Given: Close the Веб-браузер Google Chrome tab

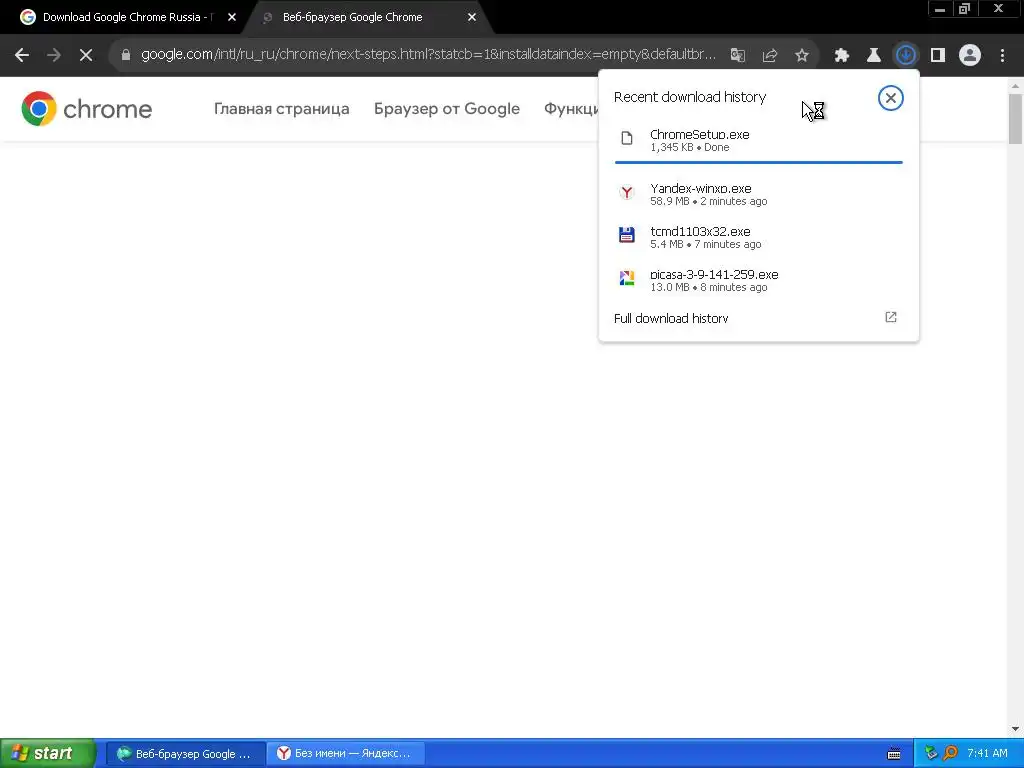Looking at the screenshot, I should point(472,18).
